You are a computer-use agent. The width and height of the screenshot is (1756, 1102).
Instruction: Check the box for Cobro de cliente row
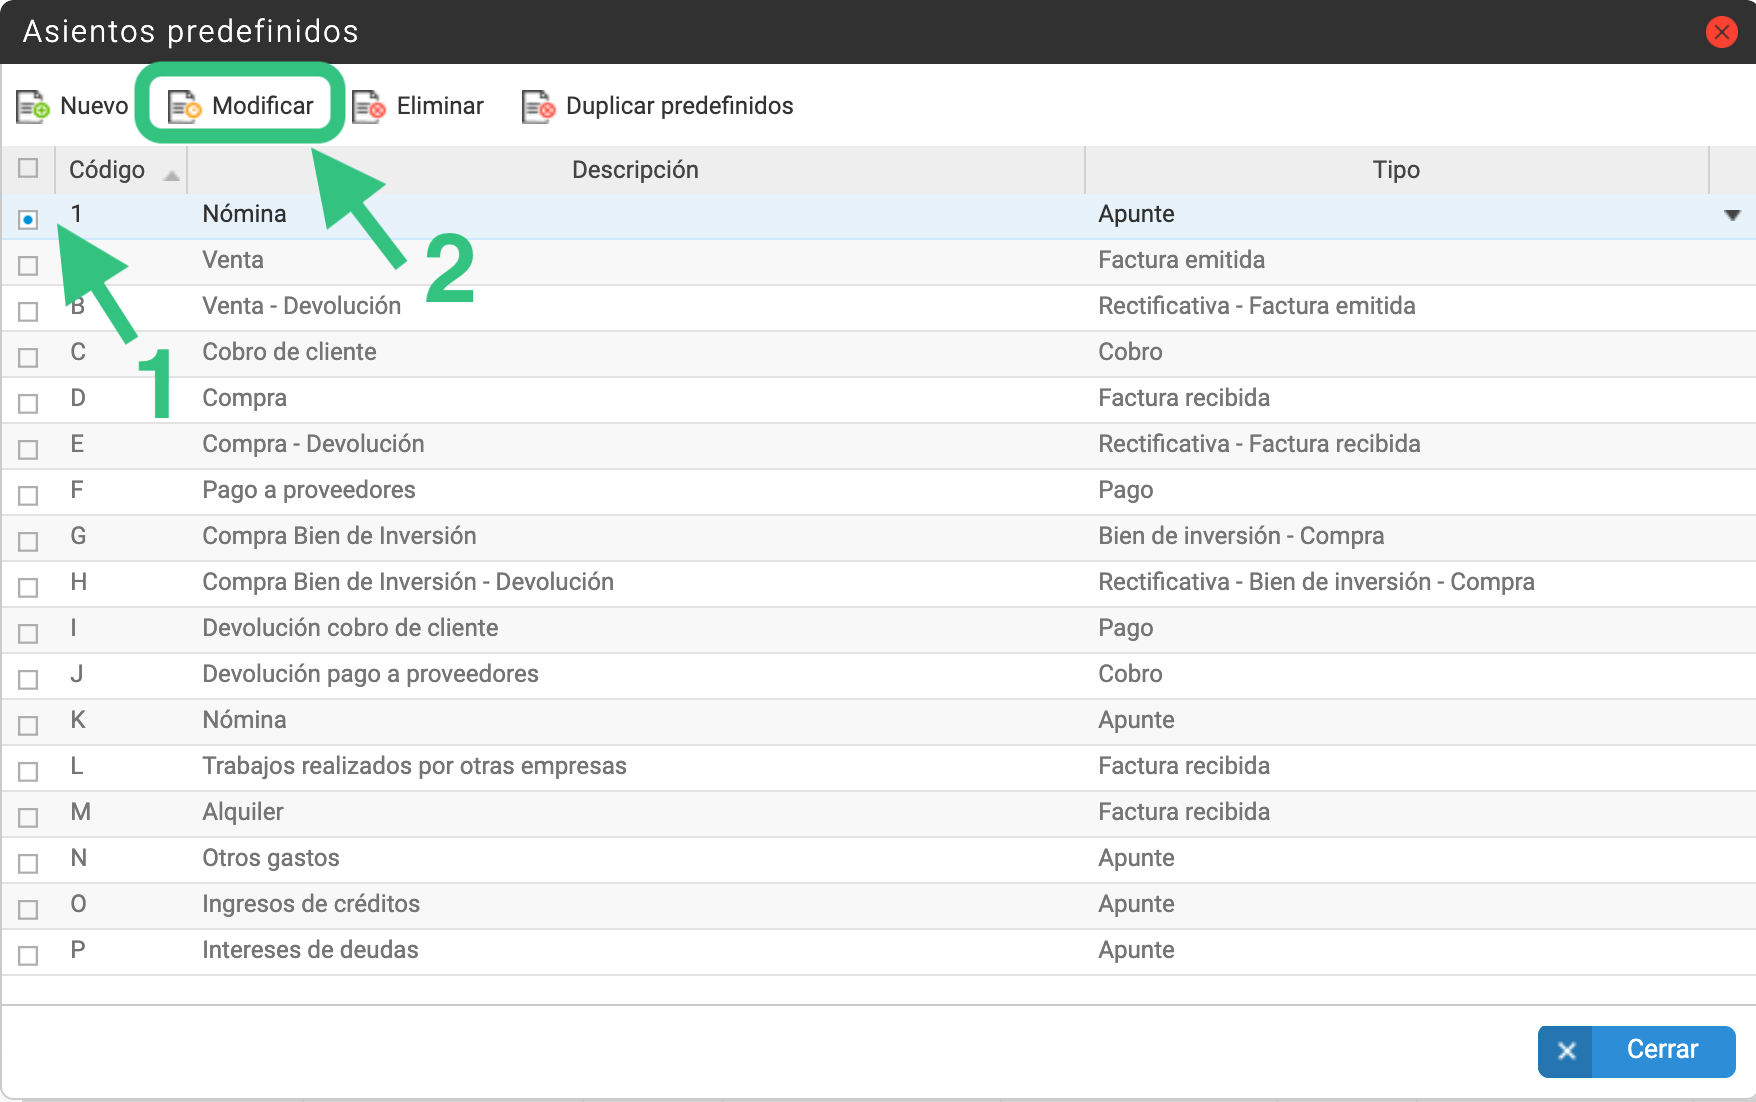coord(28,357)
